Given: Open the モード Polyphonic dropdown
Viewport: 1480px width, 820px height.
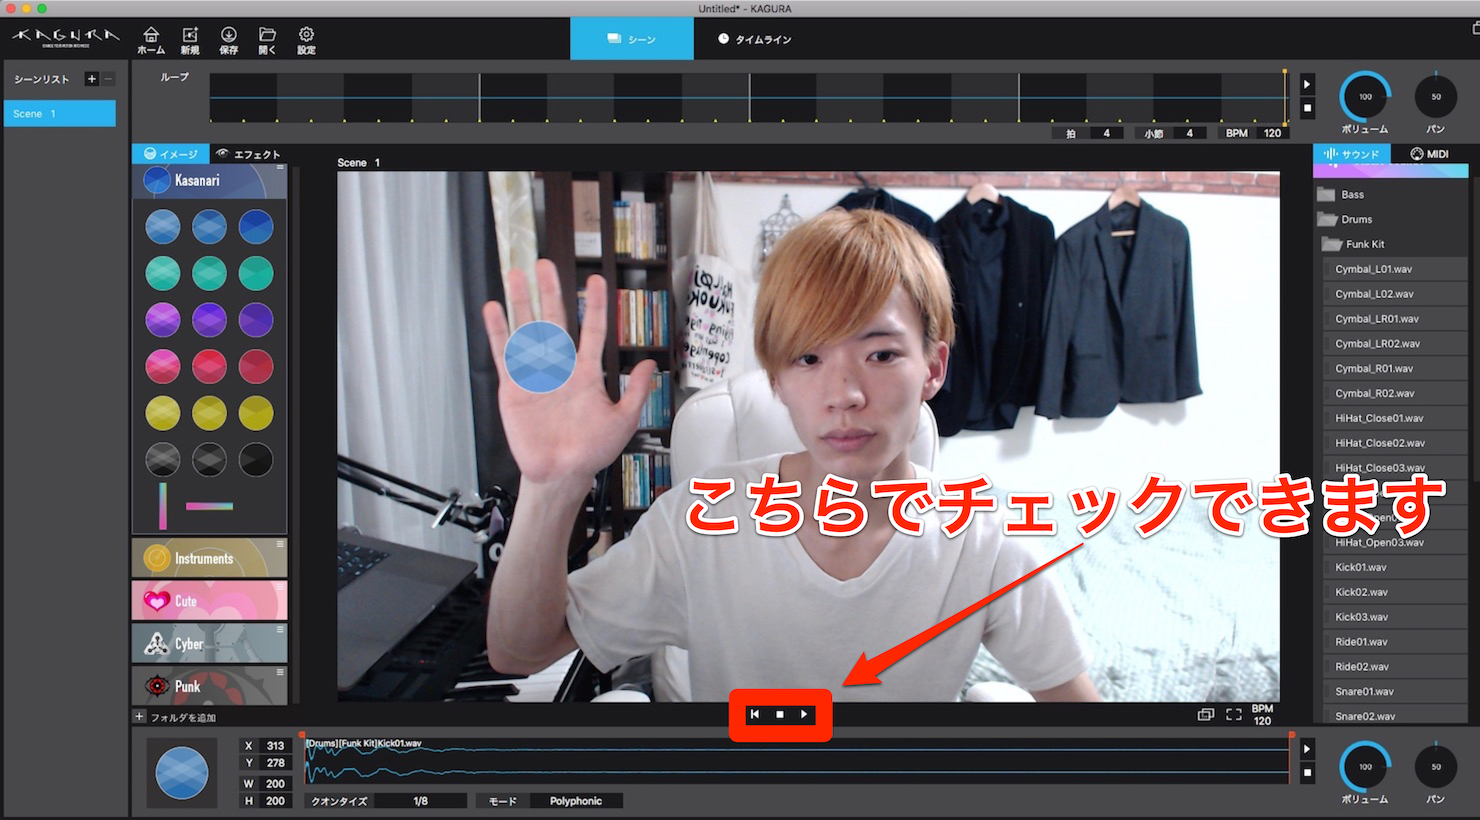Looking at the screenshot, I should pyautogui.click(x=576, y=801).
